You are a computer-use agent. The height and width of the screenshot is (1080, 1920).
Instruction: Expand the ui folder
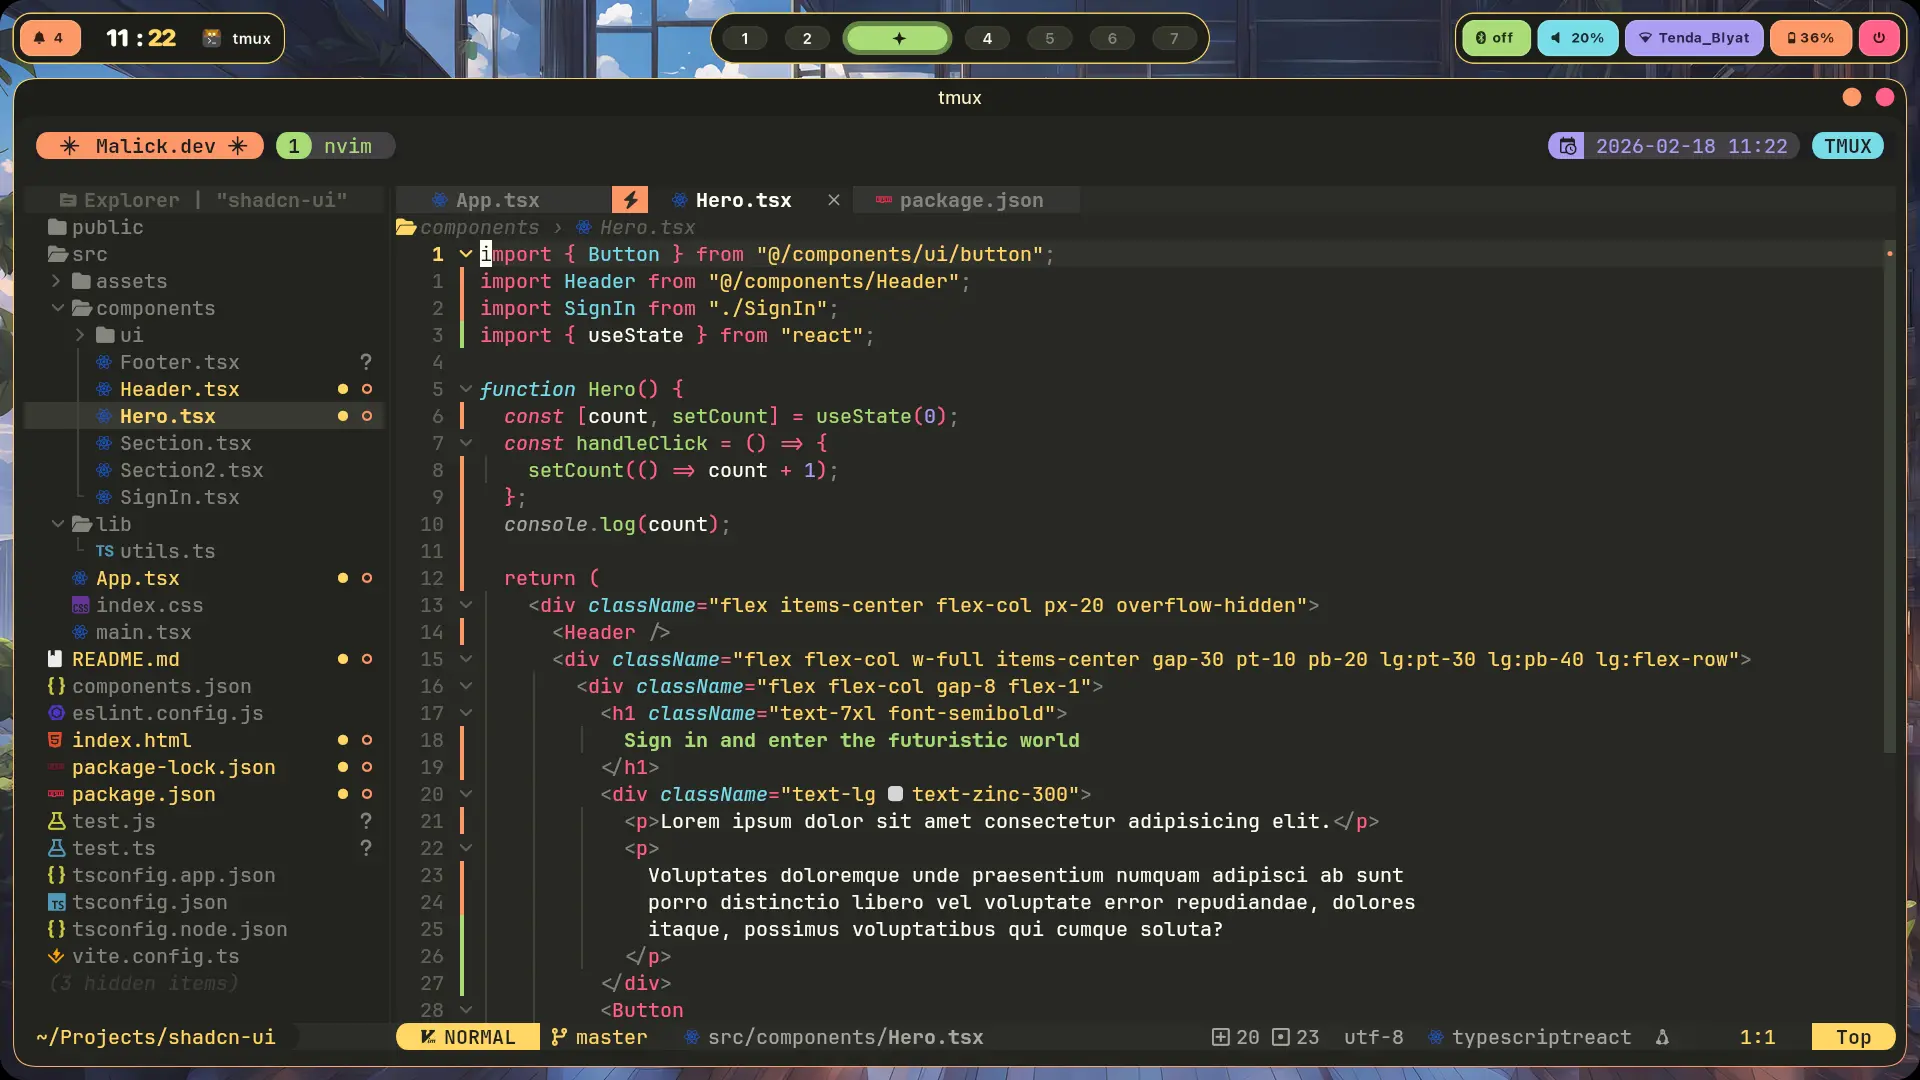[80, 335]
